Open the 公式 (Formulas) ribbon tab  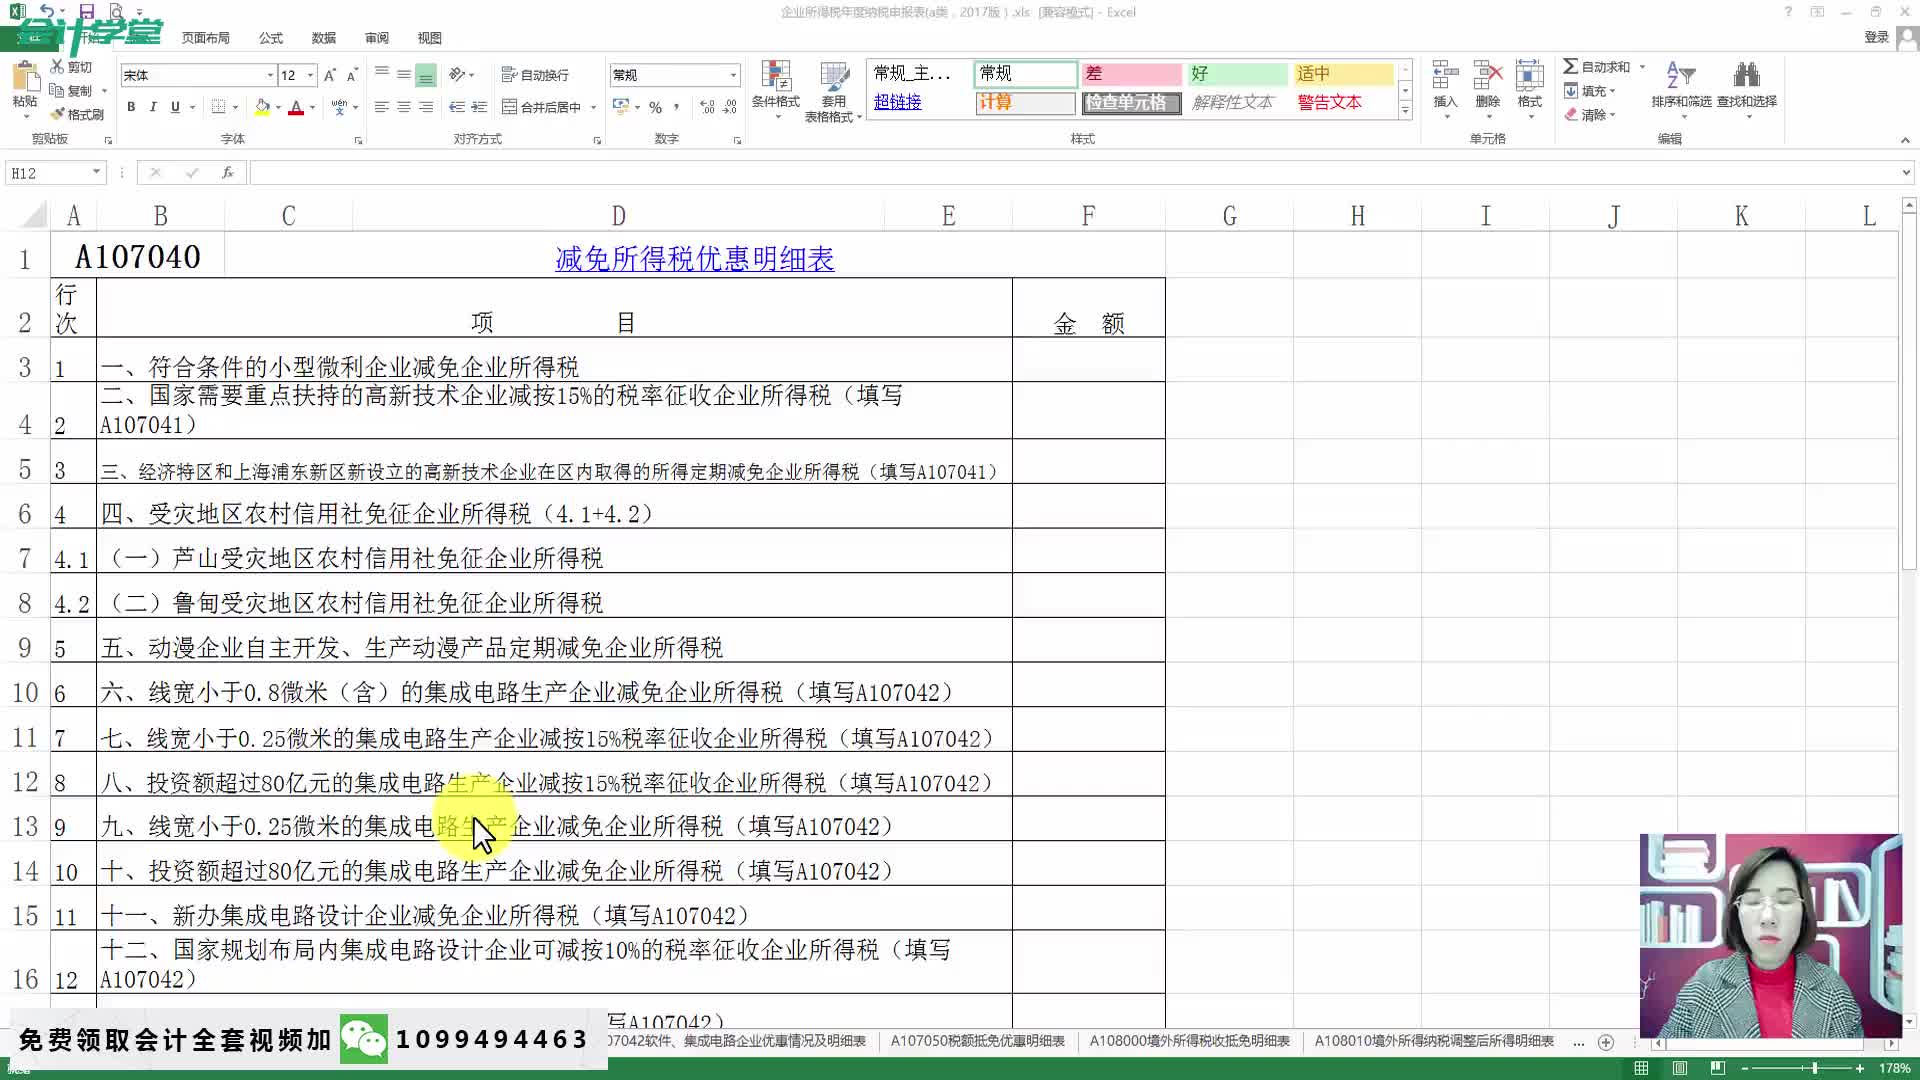(x=271, y=38)
